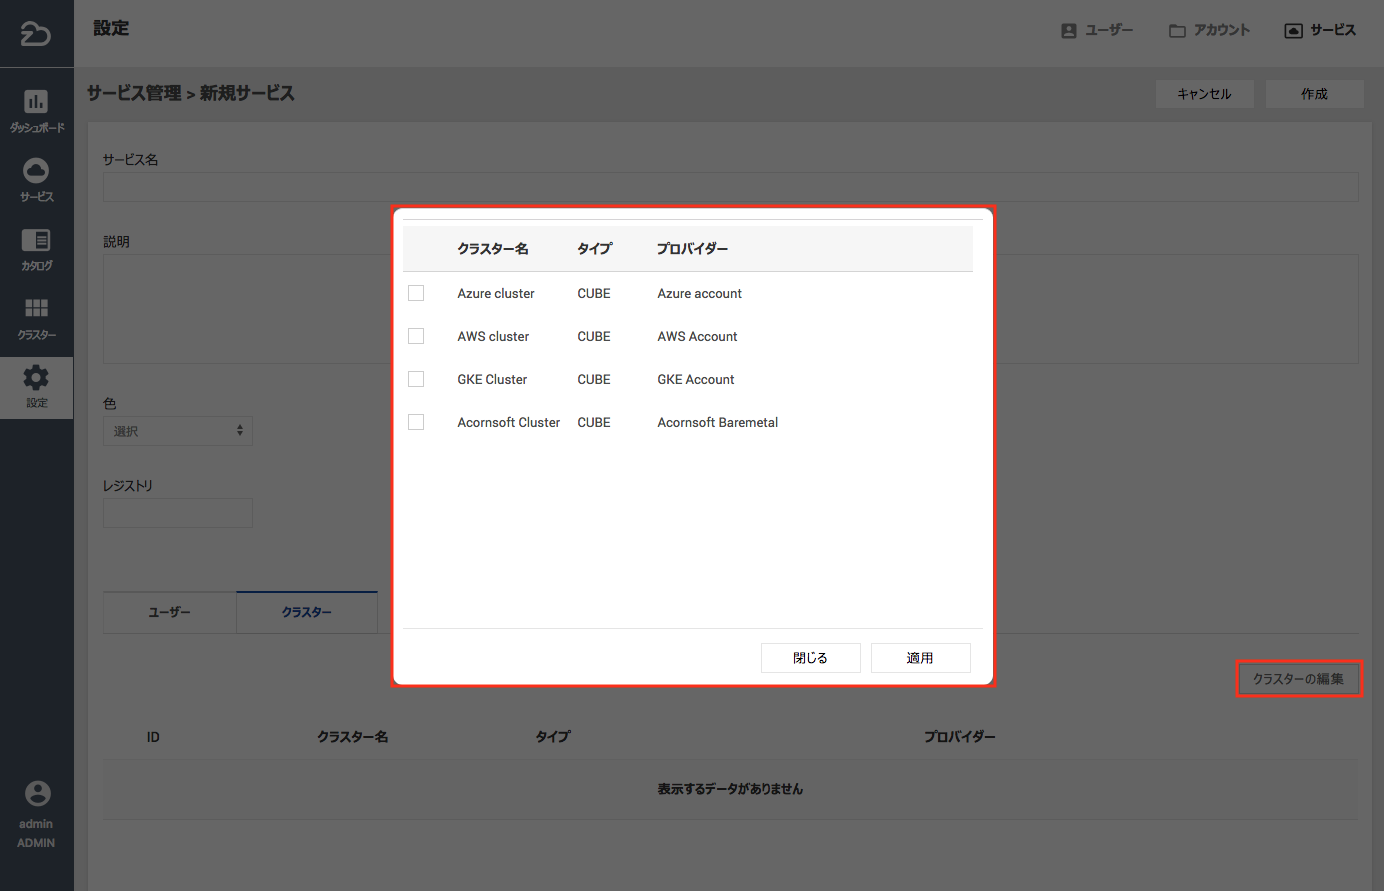
Task: Open the ユーザー menu in header
Action: click(x=1098, y=30)
